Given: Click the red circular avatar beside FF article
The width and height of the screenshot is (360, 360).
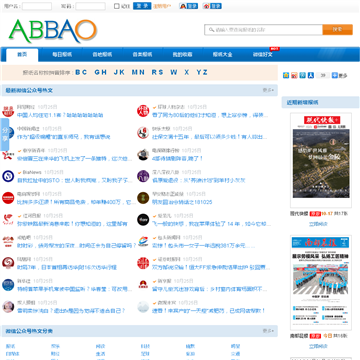Looking at the screenshot, I should click(x=143, y=263).
